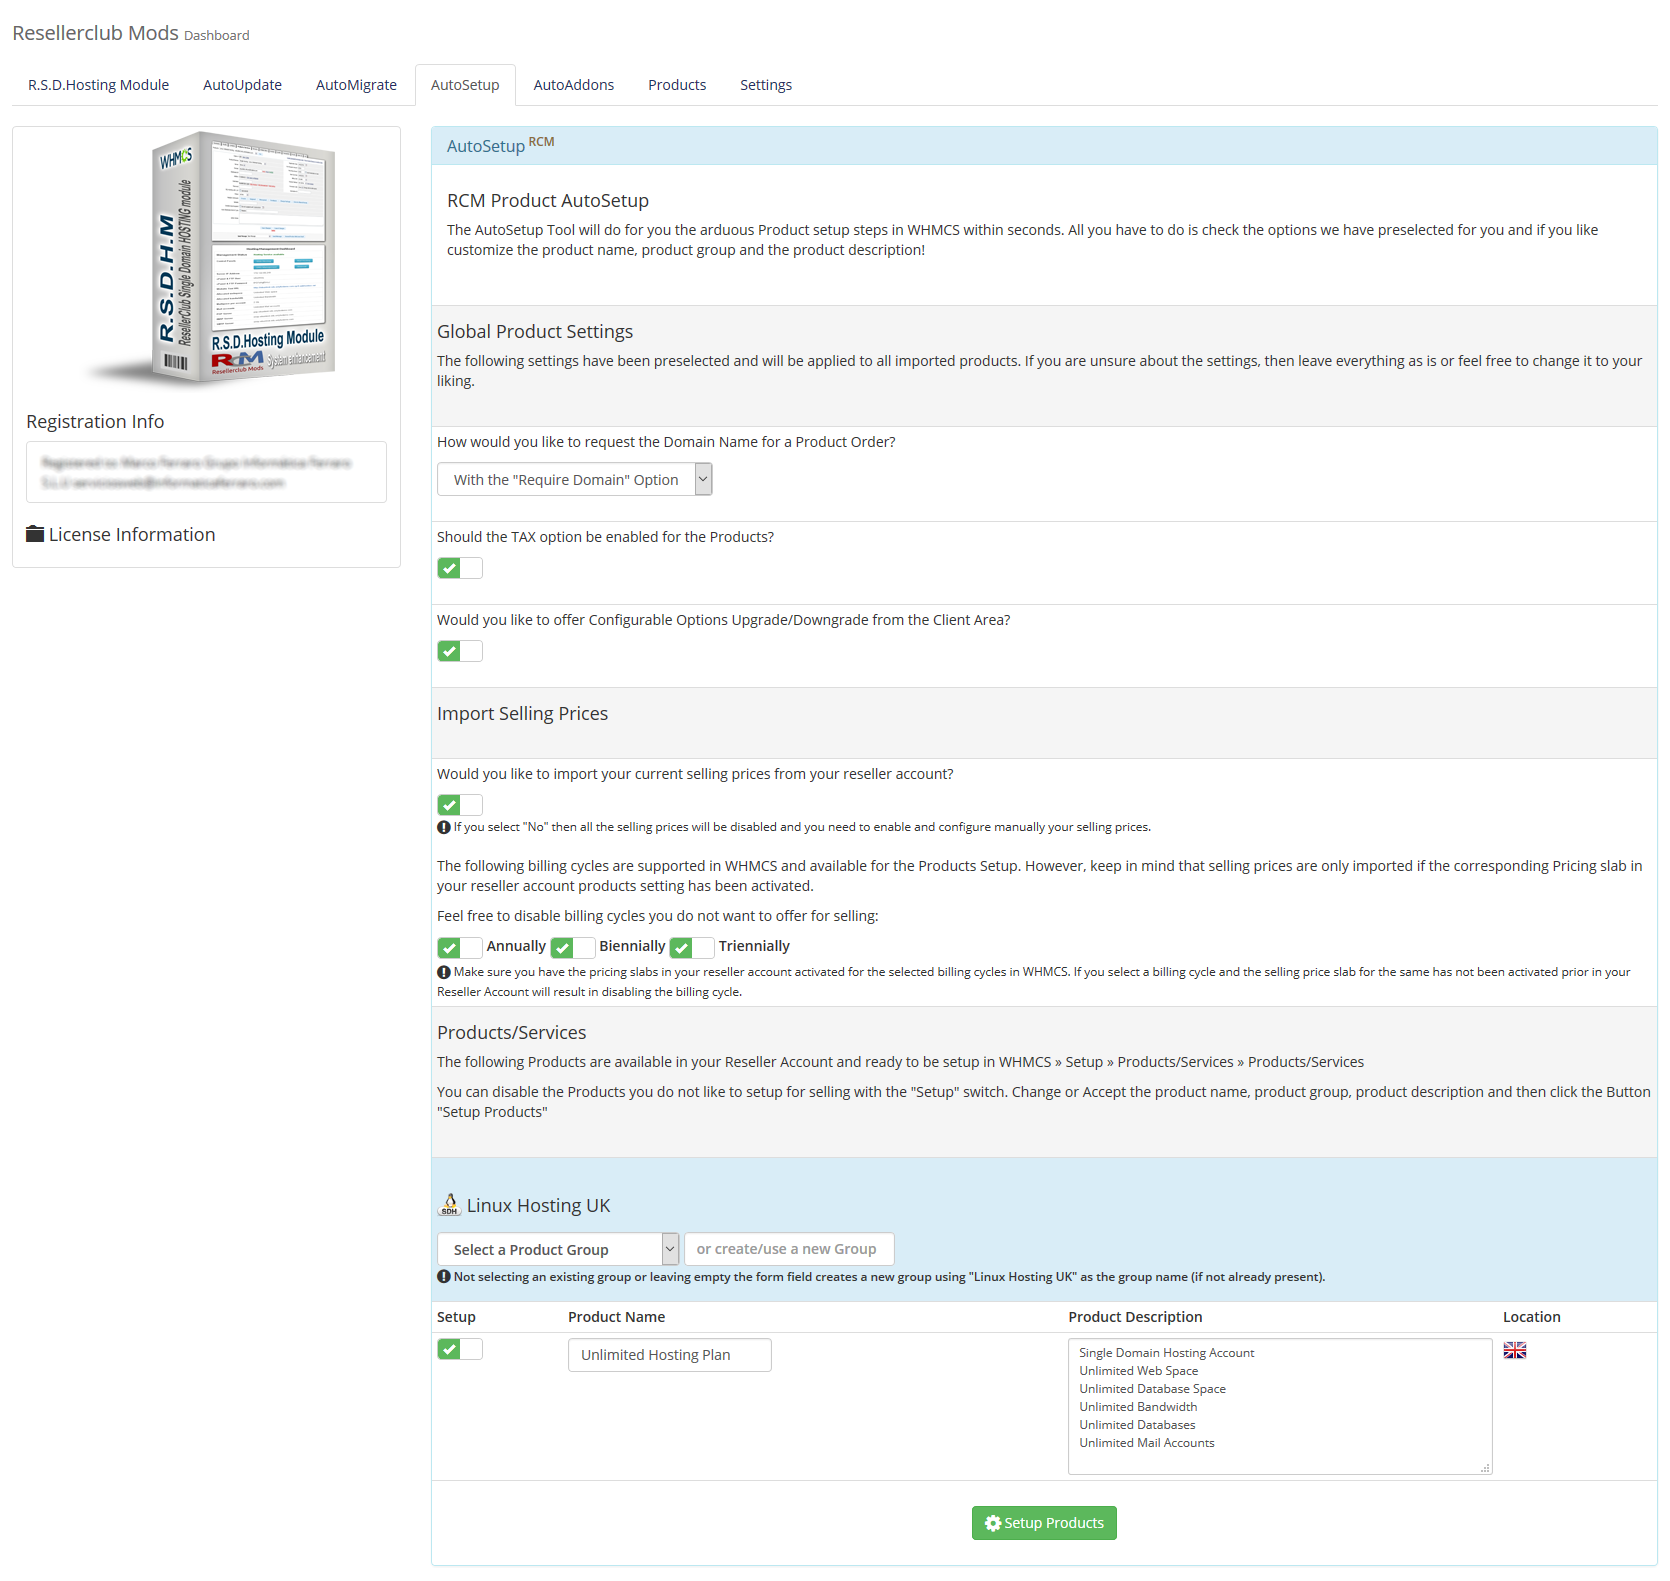Click the info icon beside selling prices note
1670x1581 pixels.
[443, 827]
